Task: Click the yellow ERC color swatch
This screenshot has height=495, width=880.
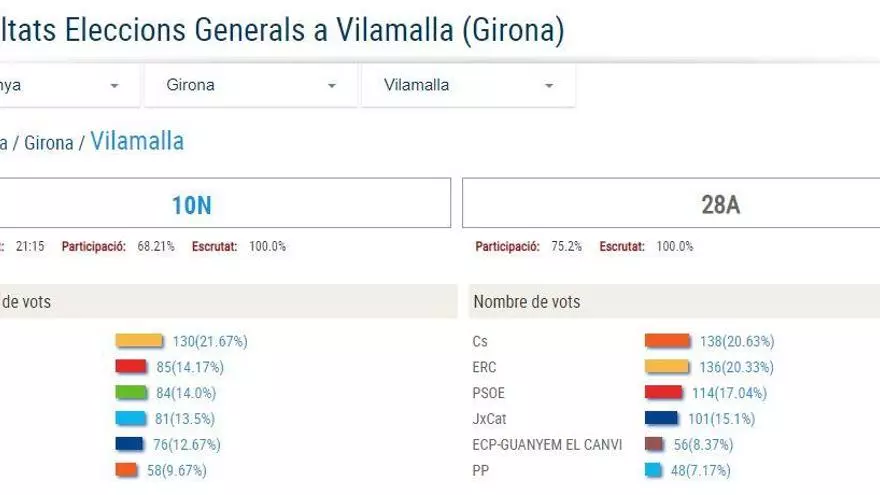Action: 667,367
